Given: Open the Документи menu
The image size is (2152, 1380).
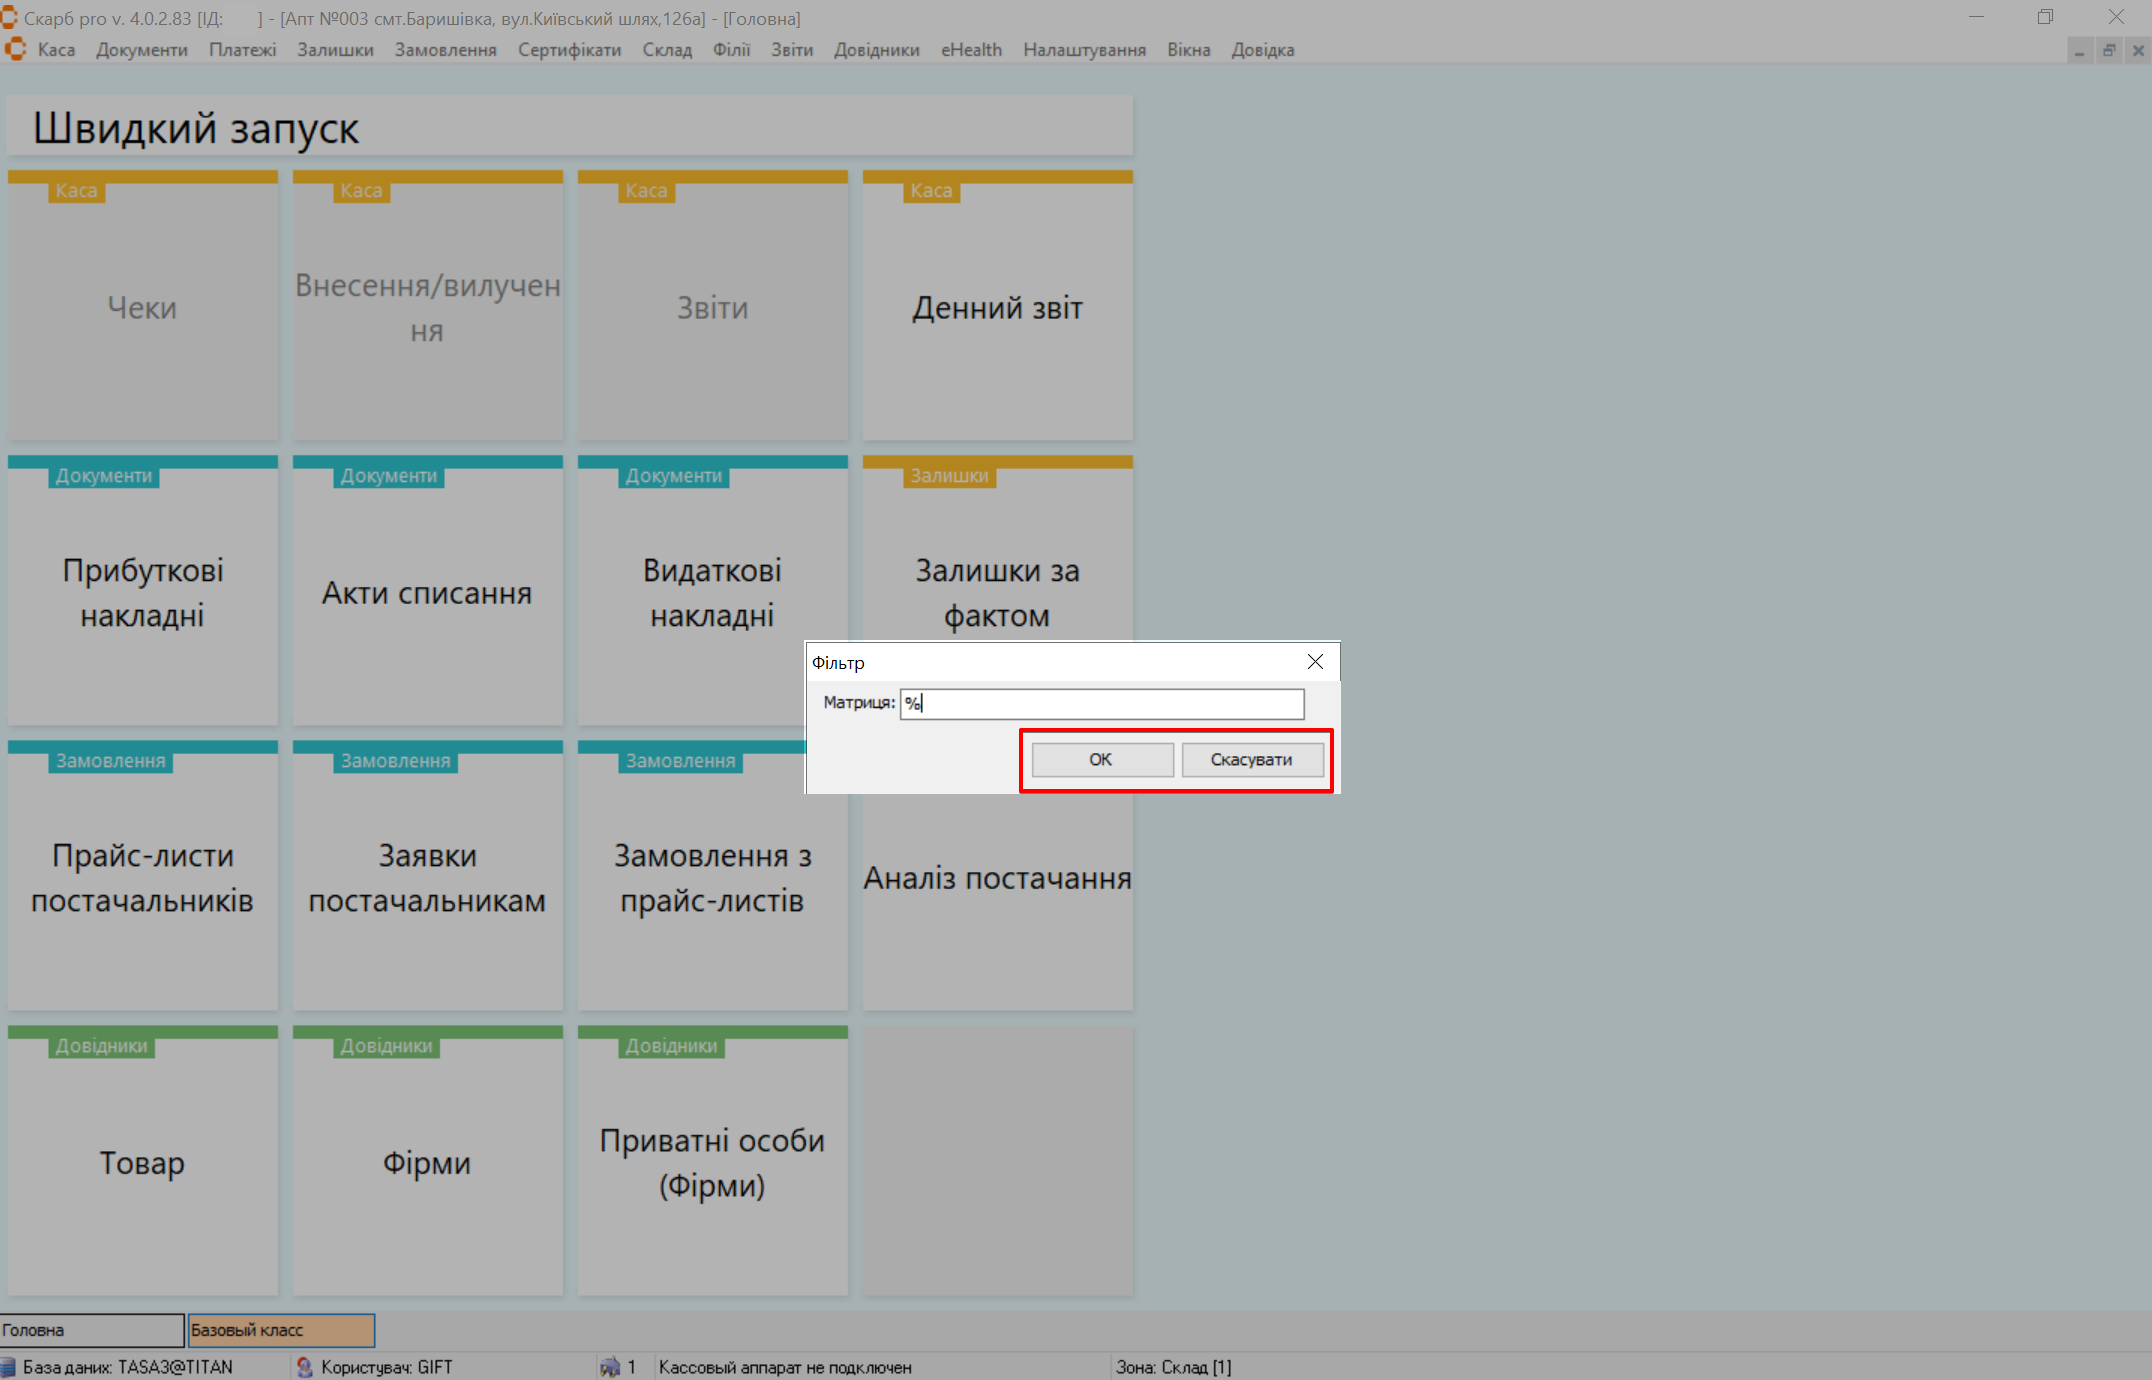Looking at the screenshot, I should pyautogui.click(x=141, y=50).
